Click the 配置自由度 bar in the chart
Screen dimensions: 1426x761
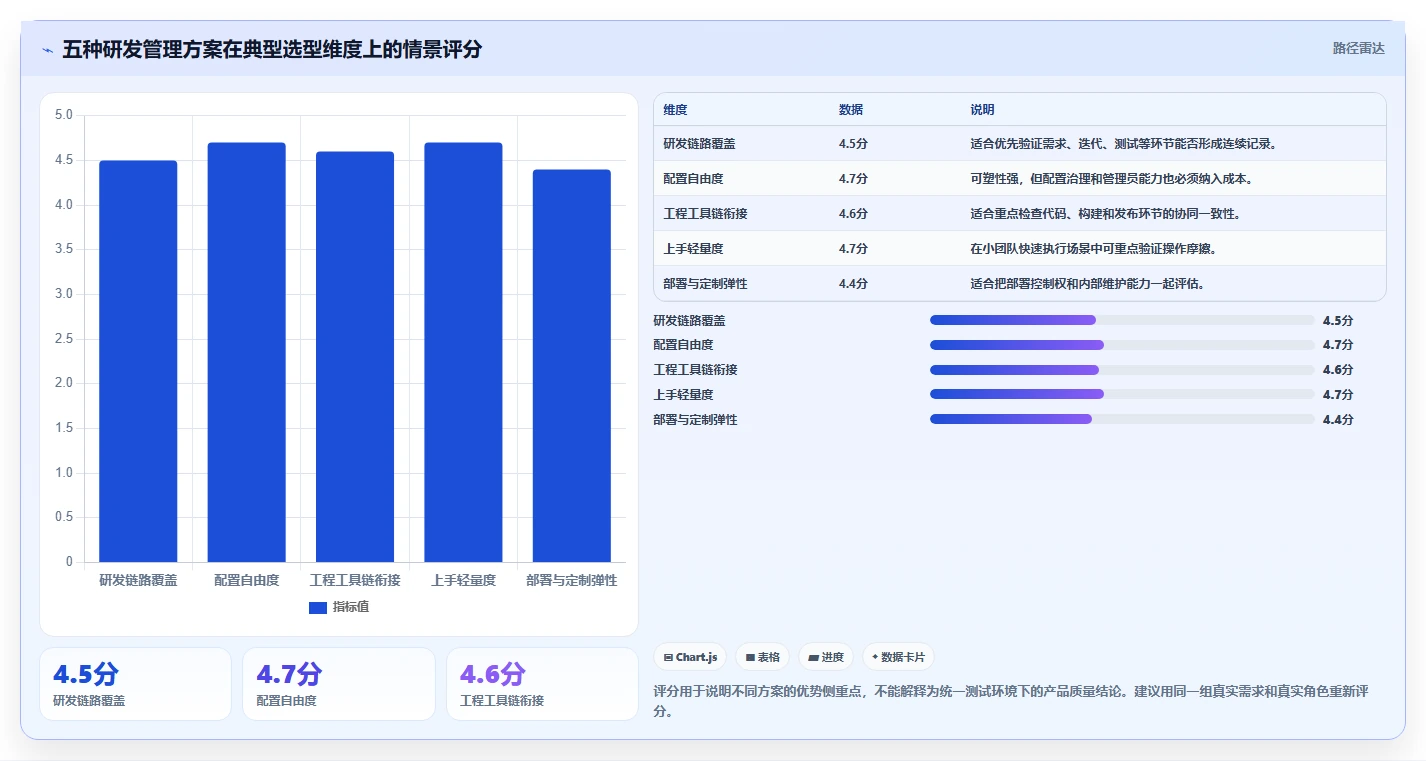pyautogui.click(x=246, y=352)
